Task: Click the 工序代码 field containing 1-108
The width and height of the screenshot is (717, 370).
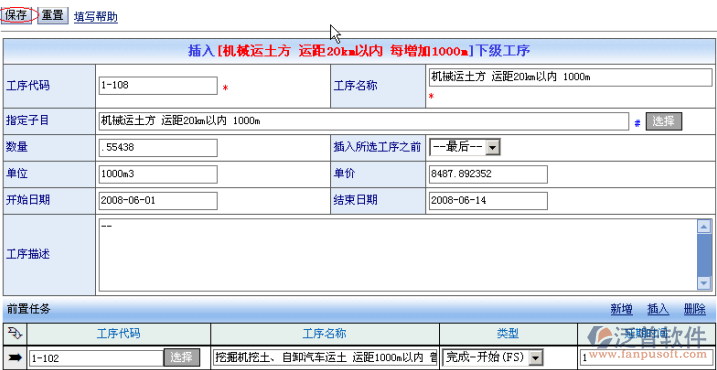Action: click(158, 86)
